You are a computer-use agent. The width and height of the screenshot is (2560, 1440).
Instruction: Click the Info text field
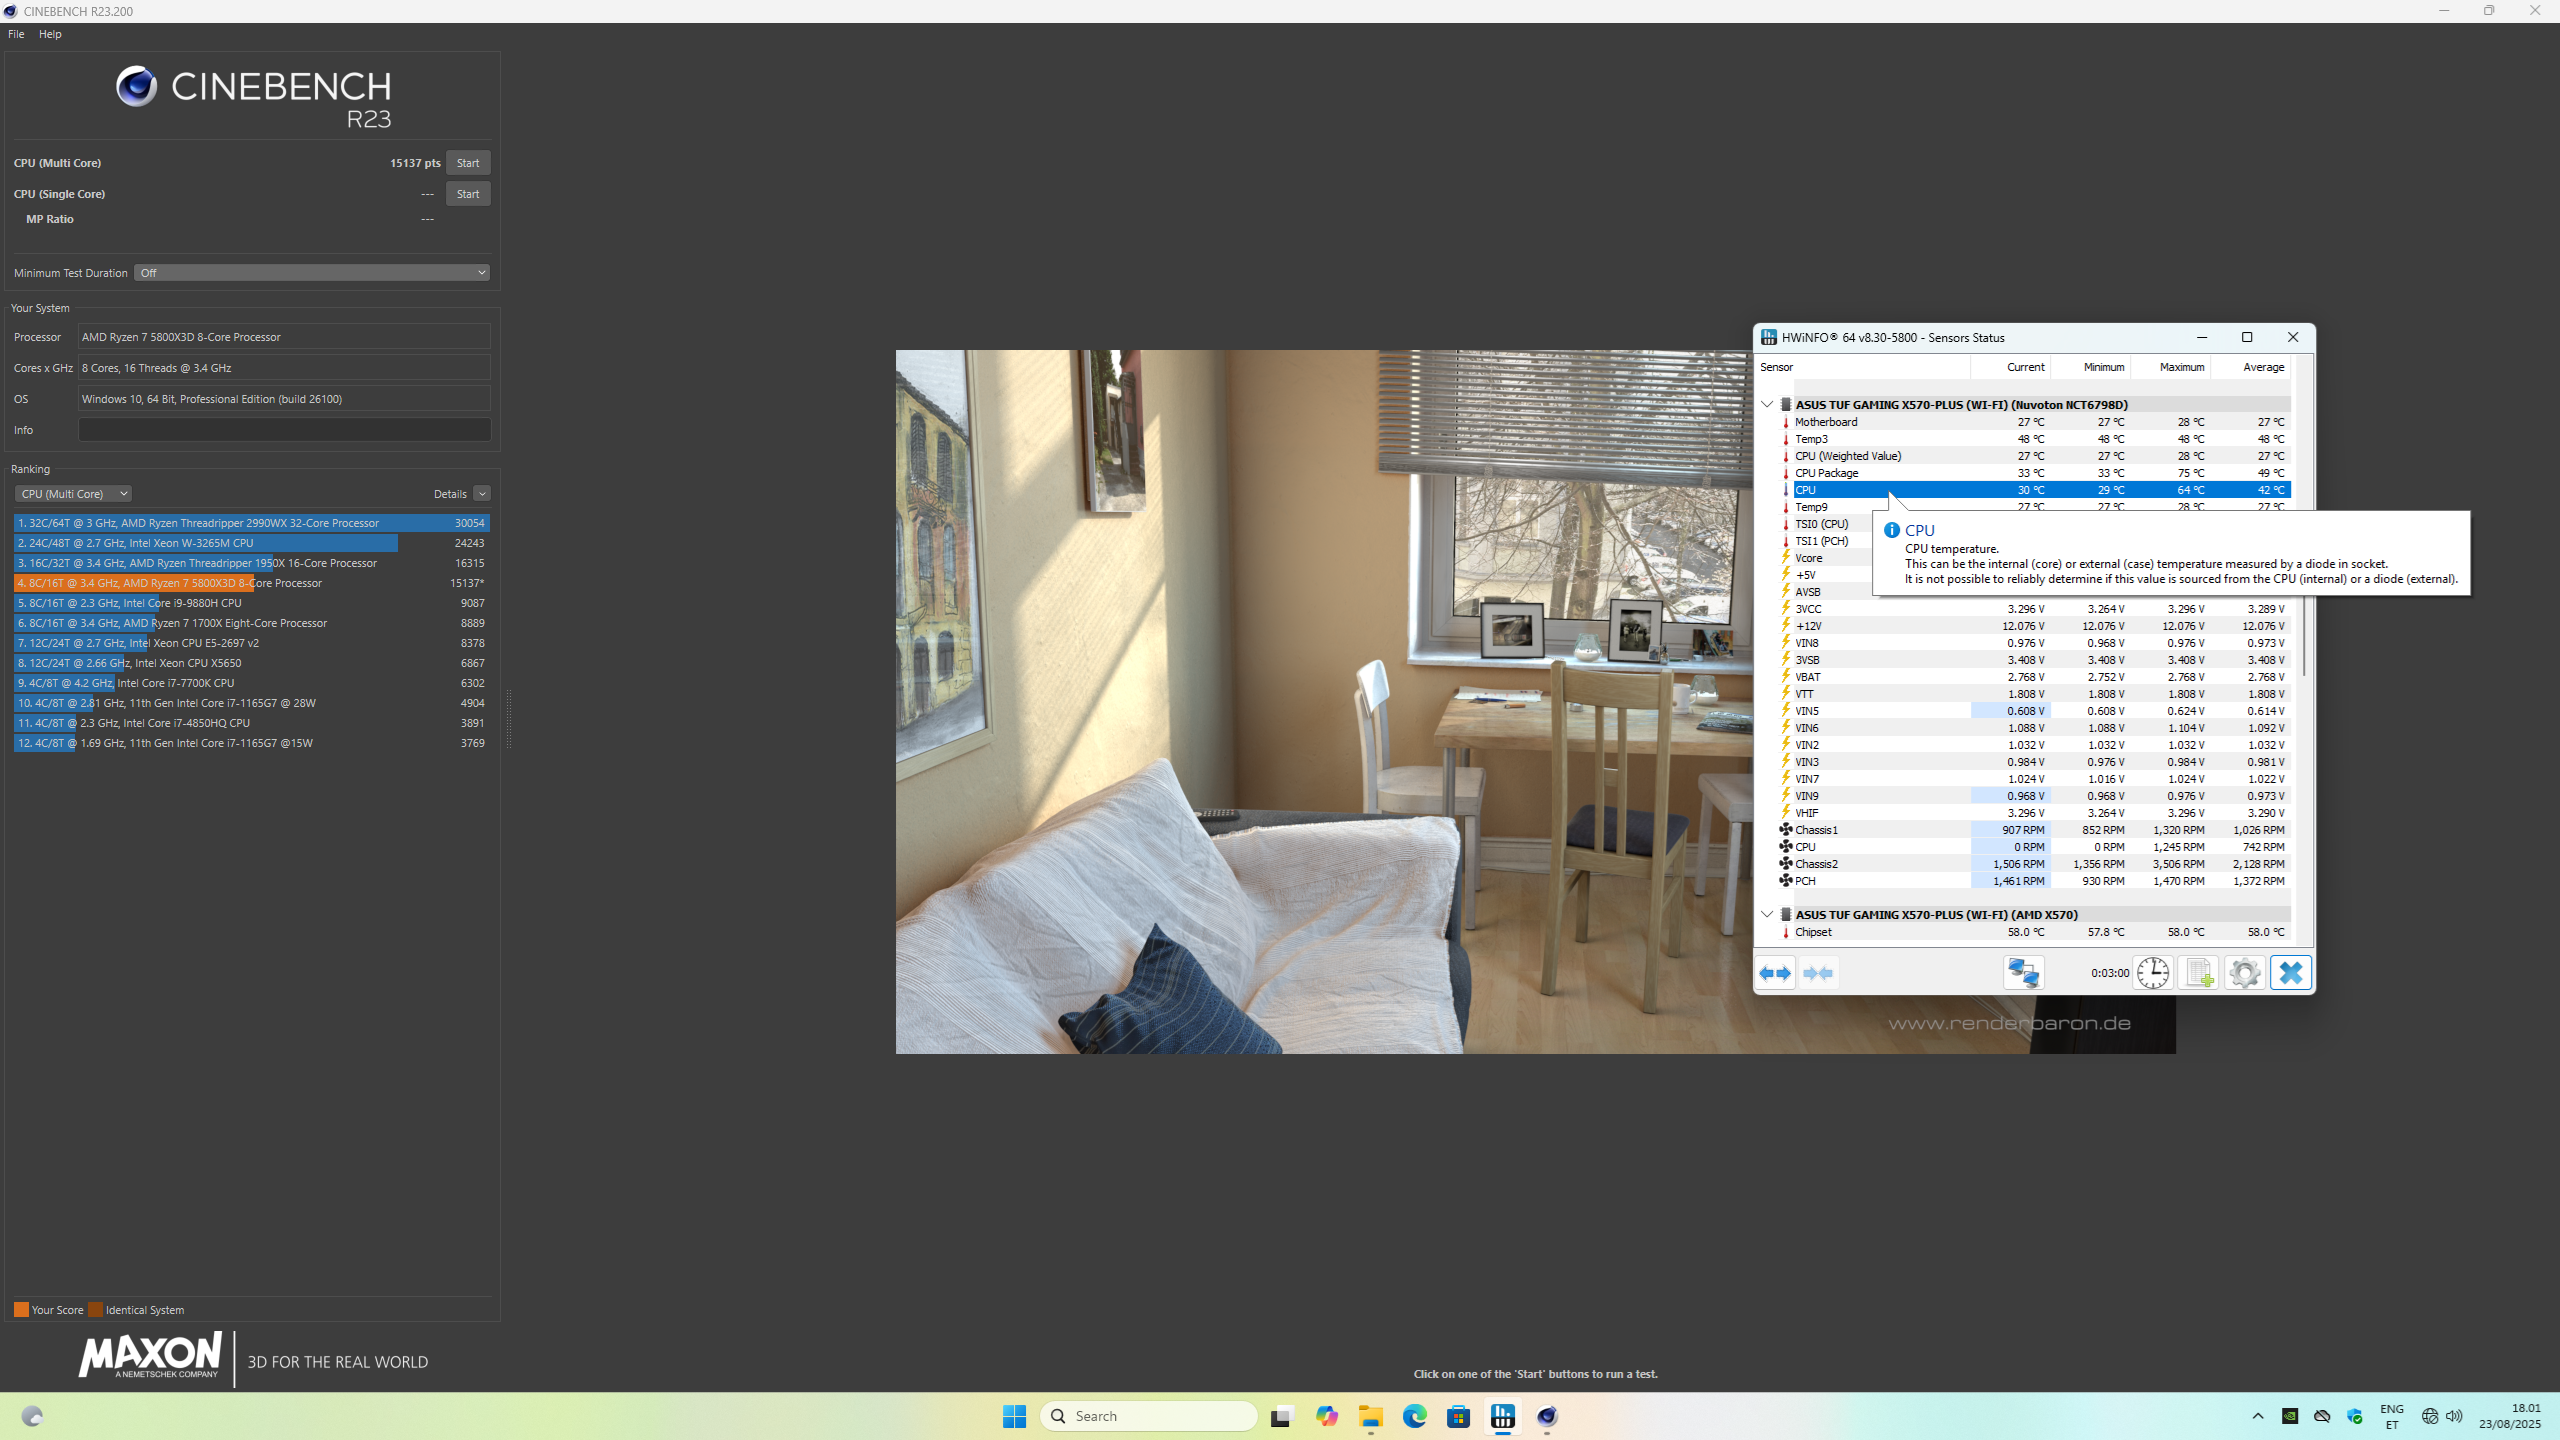pos(284,430)
